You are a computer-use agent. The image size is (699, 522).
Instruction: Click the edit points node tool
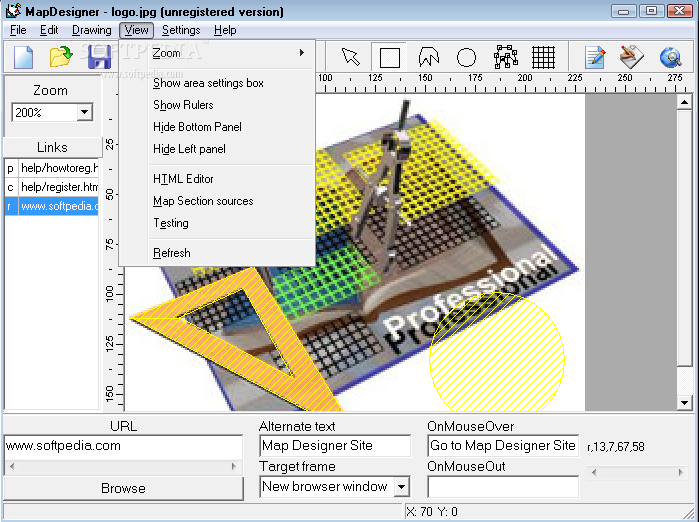click(506, 57)
